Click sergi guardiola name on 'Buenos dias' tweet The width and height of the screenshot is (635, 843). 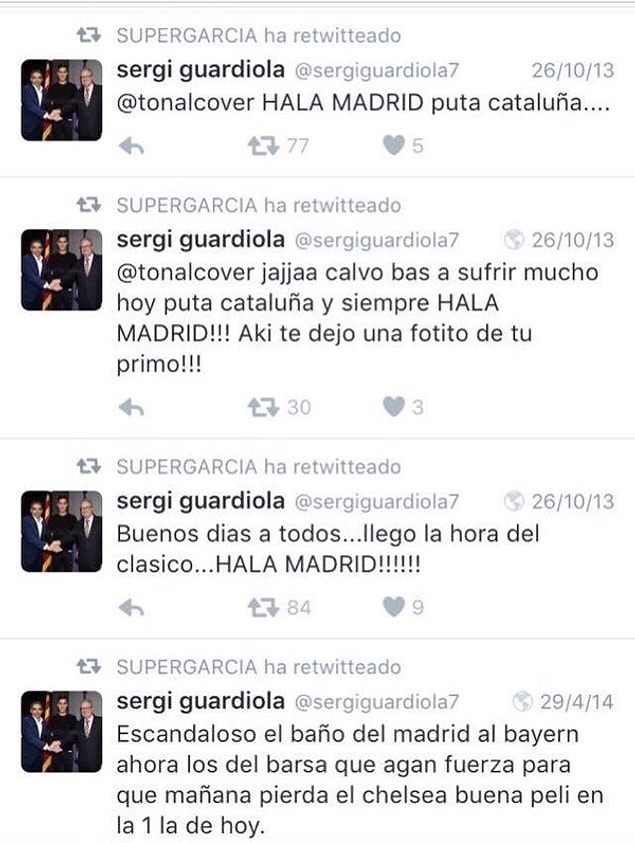coord(201,502)
